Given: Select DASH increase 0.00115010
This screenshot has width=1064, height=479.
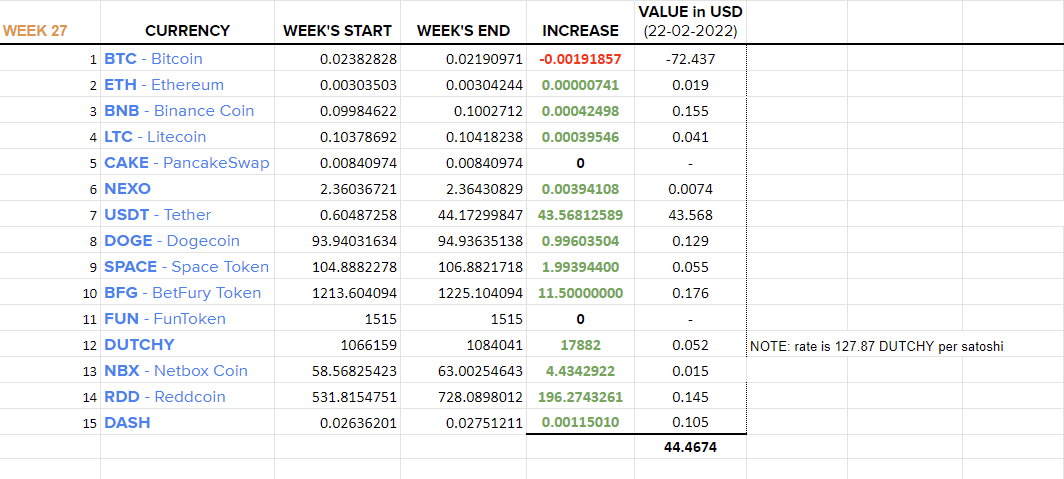Looking at the screenshot, I should pos(580,423).
